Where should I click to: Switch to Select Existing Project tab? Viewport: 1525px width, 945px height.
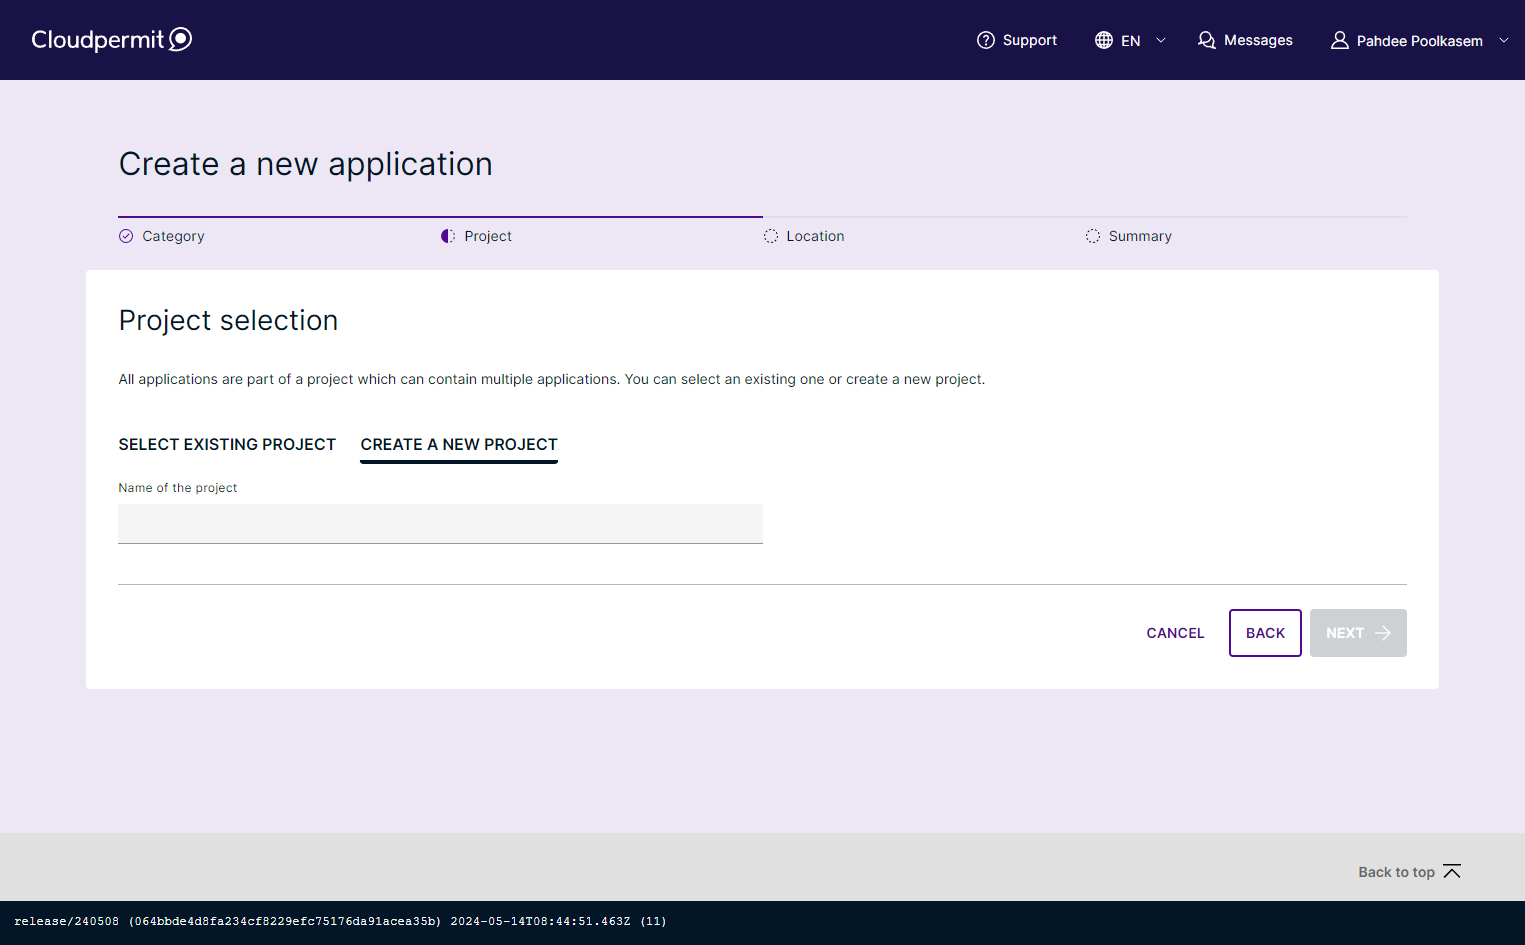click(x=227, y=444)
